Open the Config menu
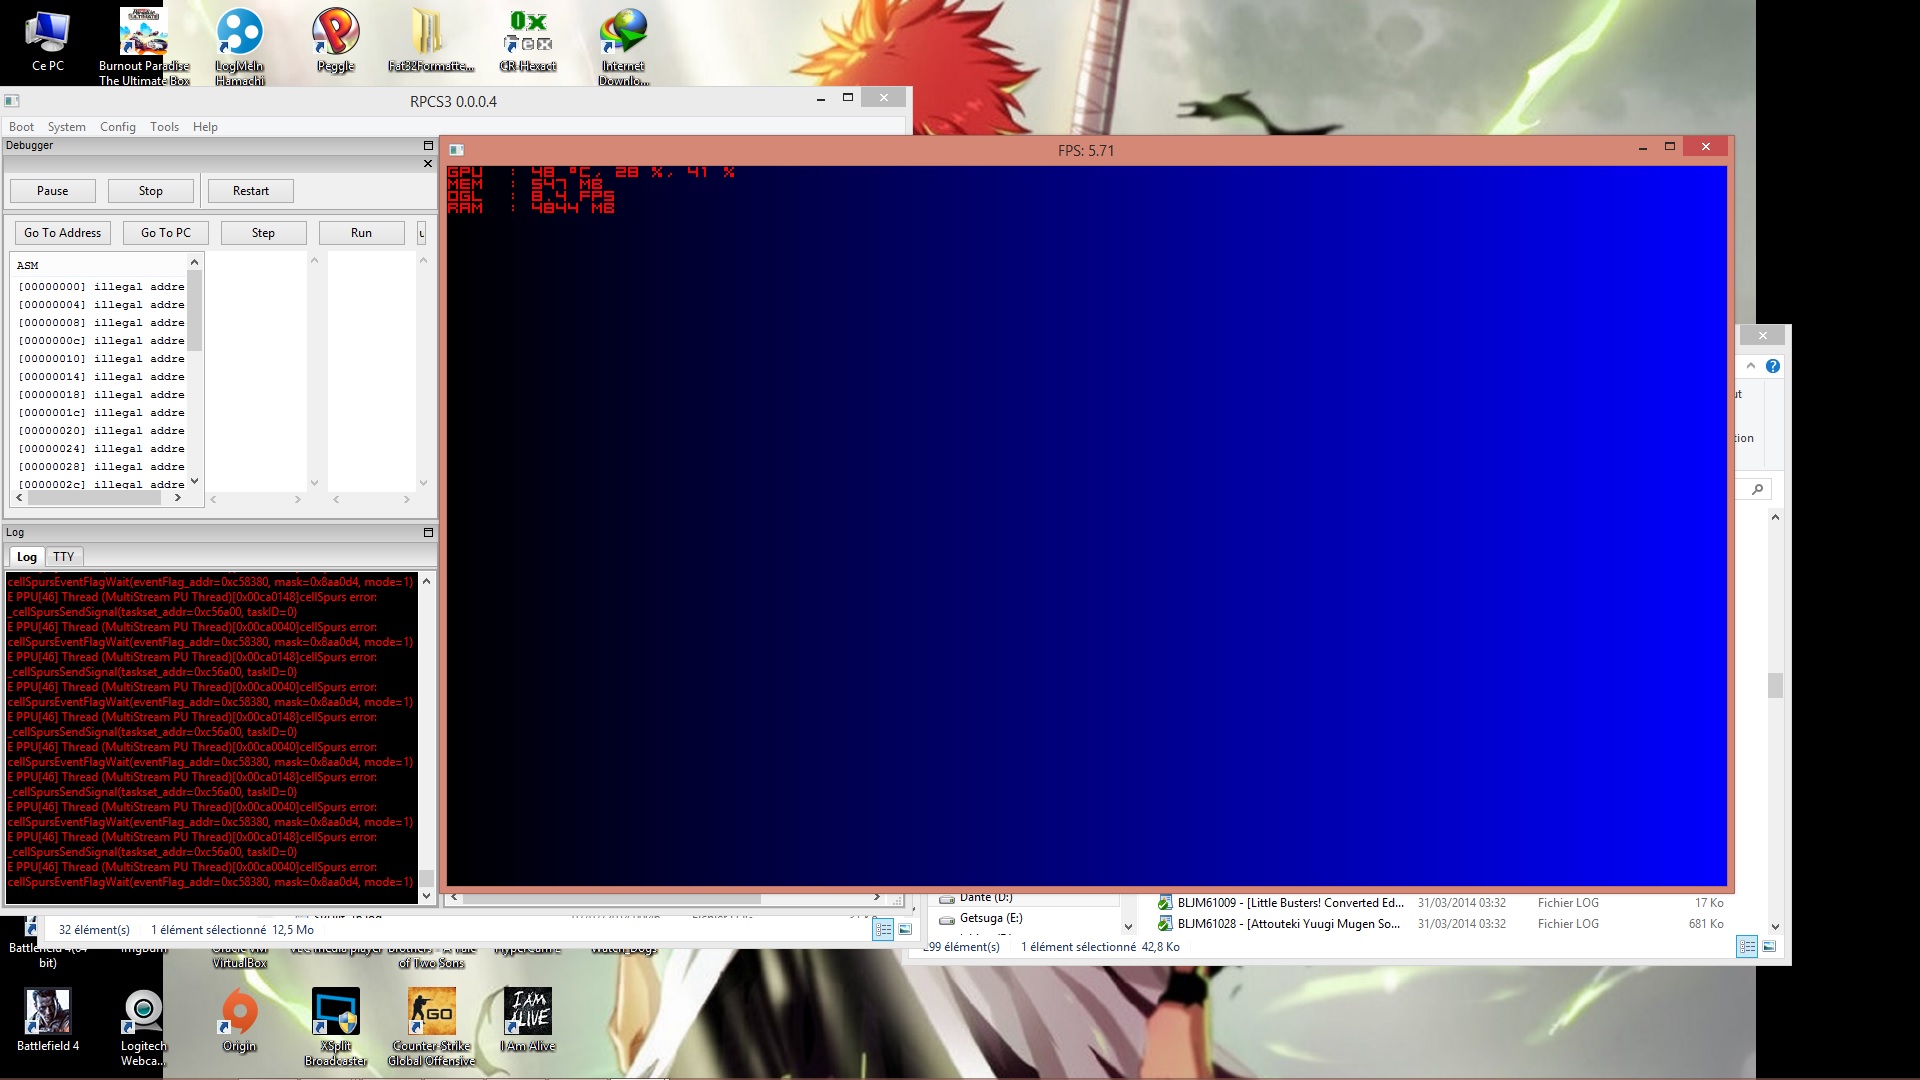The width and height of the screenshot is (1920, 1080). click(x=117, y=127)
